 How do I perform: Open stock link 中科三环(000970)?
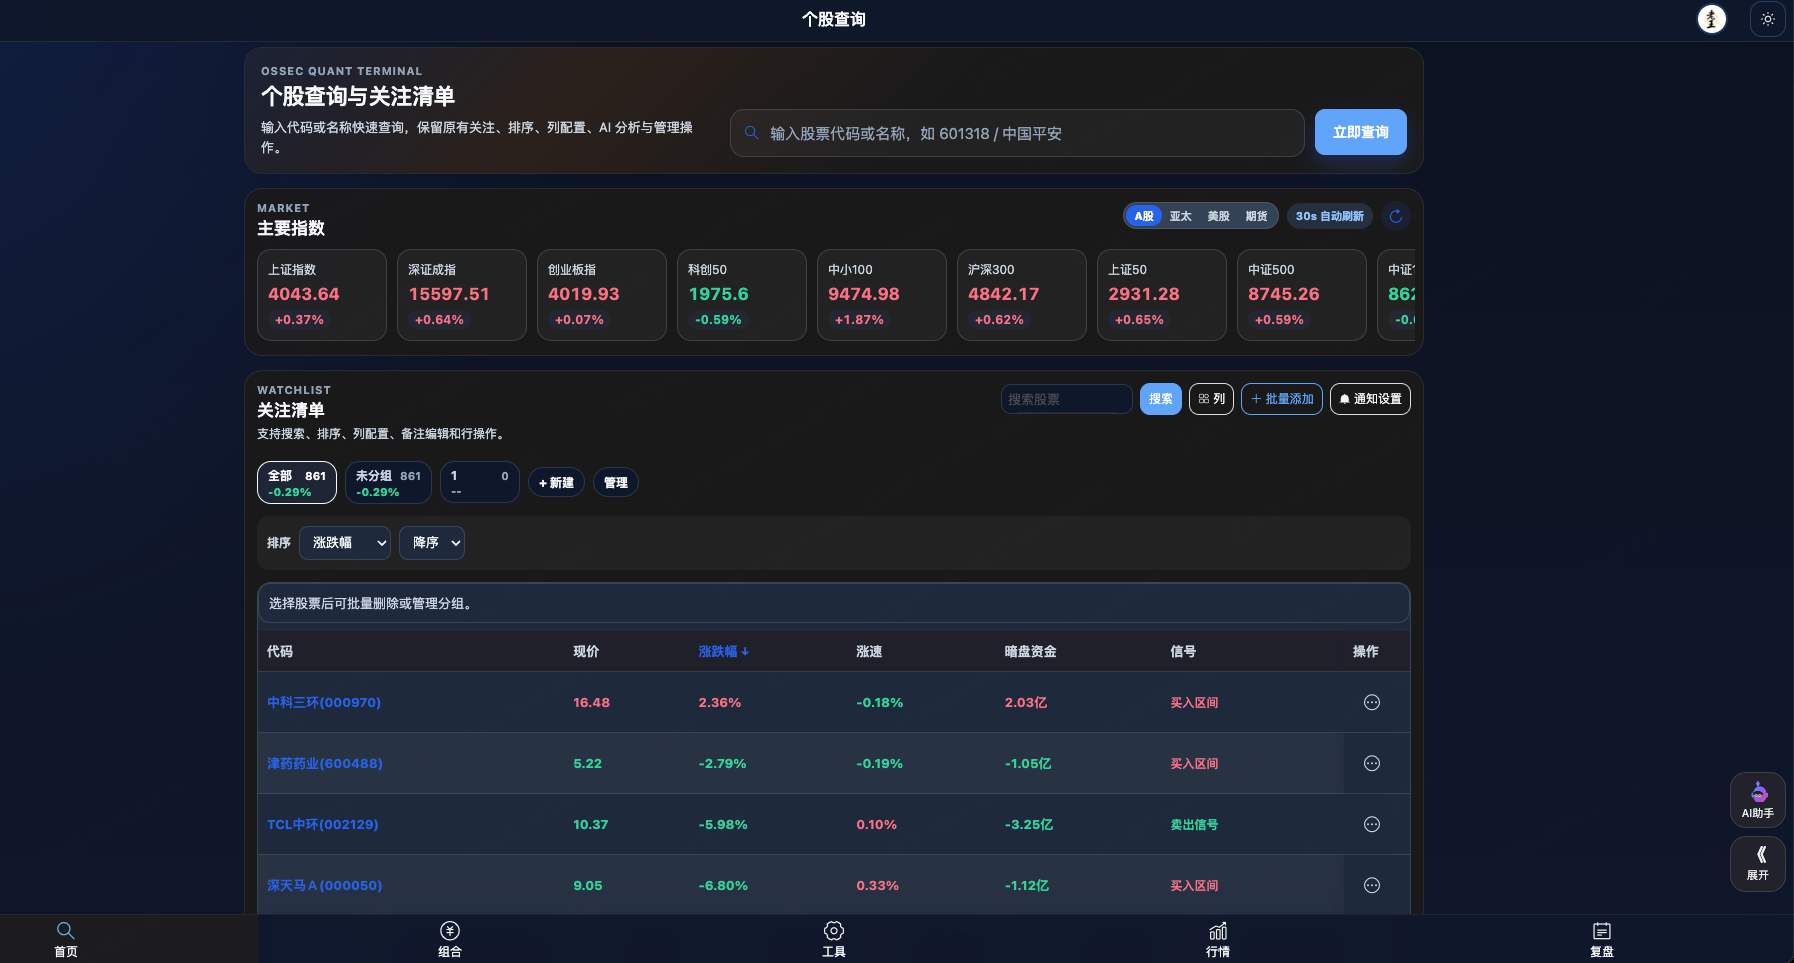click(x=324, y=703)
